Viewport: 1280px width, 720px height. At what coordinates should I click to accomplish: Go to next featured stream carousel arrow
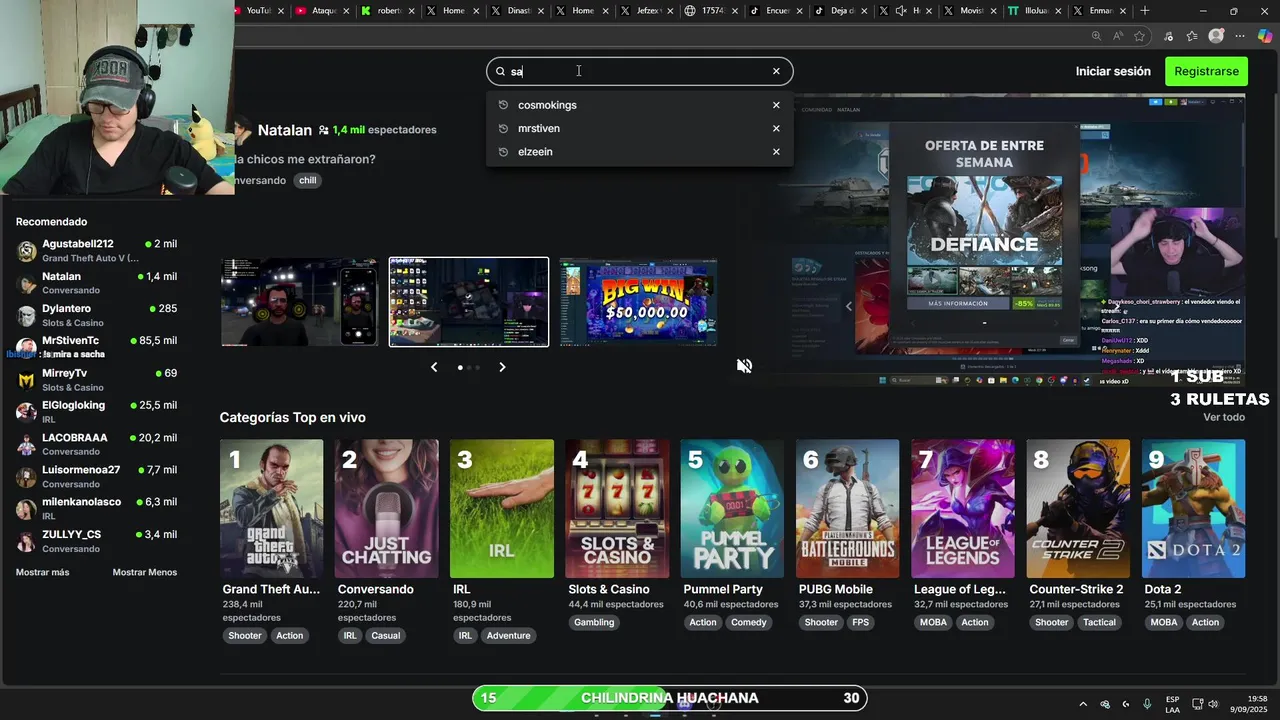(x=502, y=367)
